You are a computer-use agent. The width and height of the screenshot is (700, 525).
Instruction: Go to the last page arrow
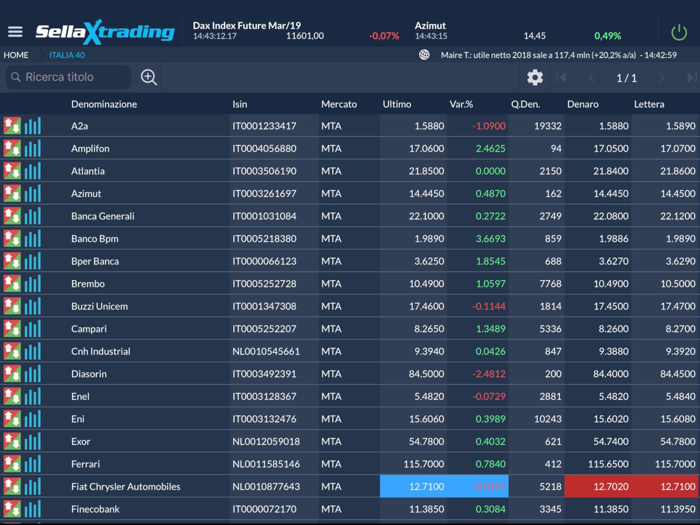coord(692,78)
